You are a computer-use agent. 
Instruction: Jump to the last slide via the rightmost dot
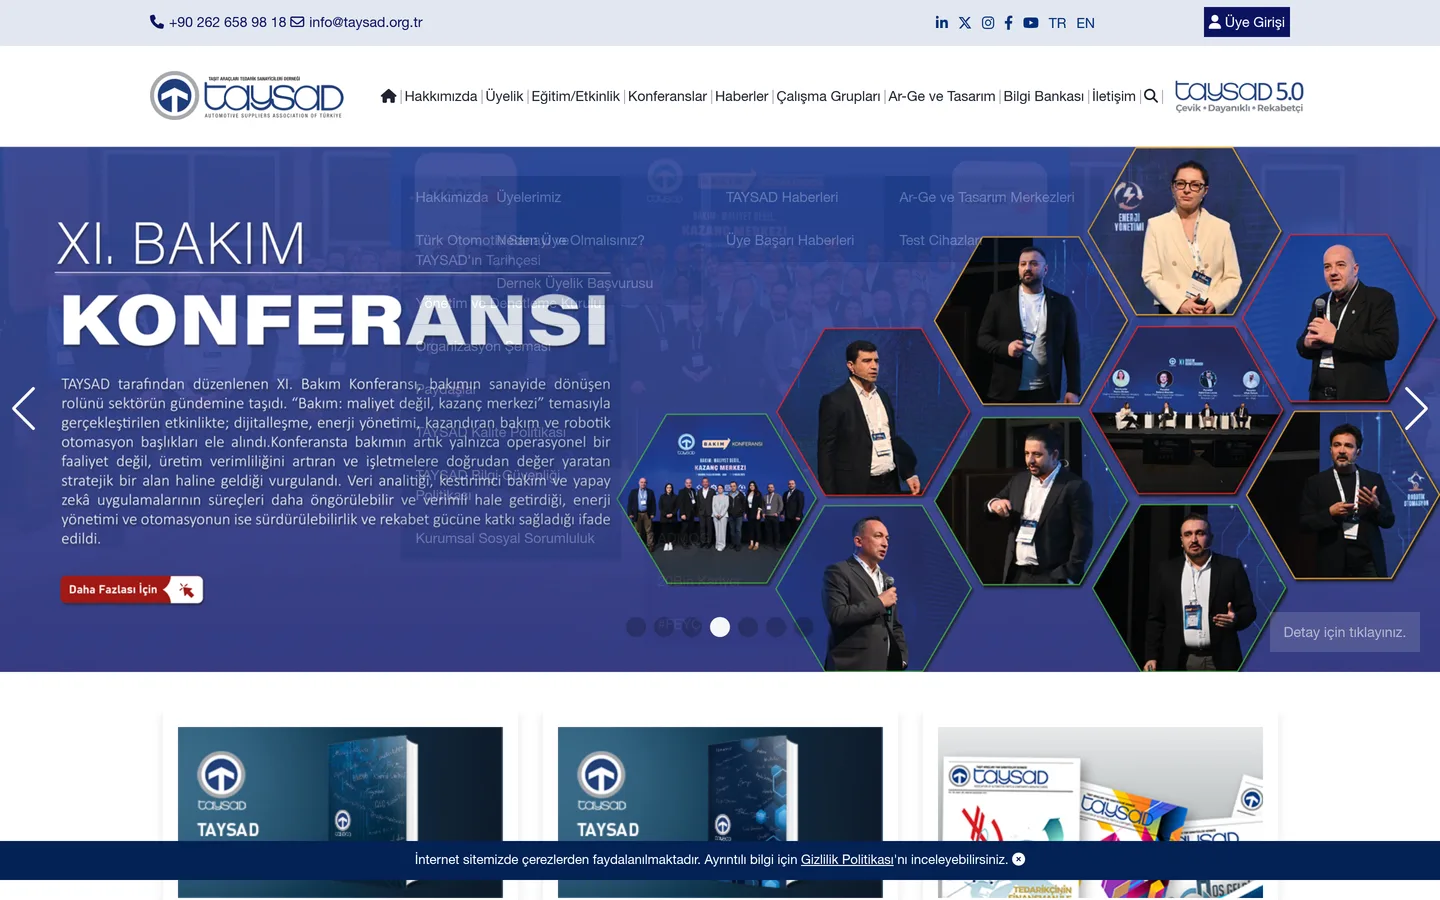click(804, 627)
